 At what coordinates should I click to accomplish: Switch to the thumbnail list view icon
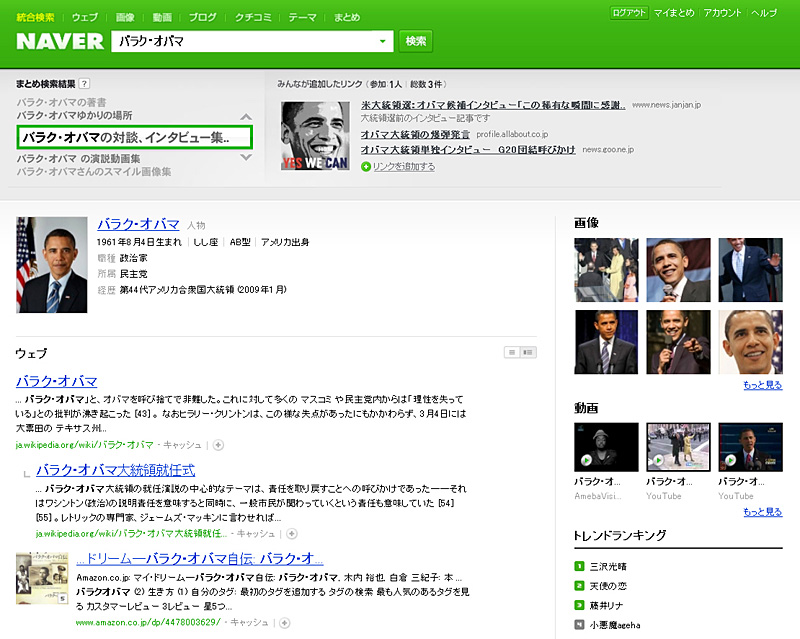528,352
